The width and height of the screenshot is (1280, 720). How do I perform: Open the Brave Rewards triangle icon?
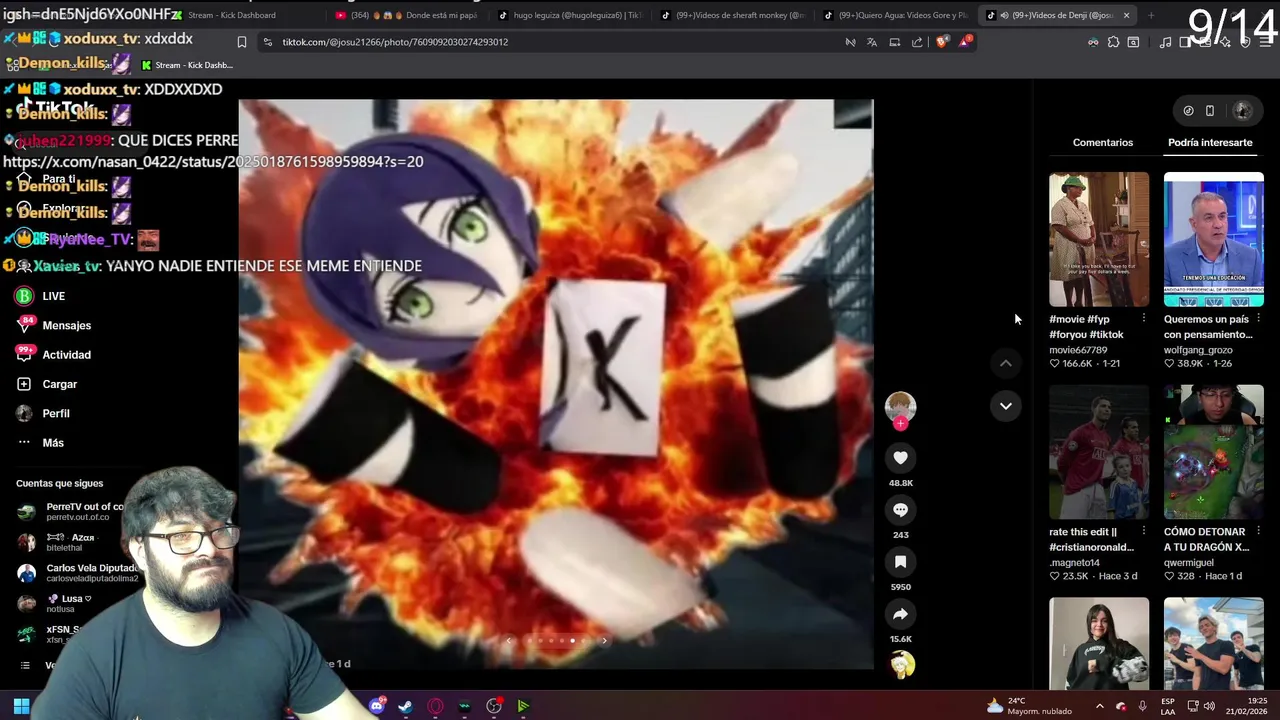tap(965, 42)
